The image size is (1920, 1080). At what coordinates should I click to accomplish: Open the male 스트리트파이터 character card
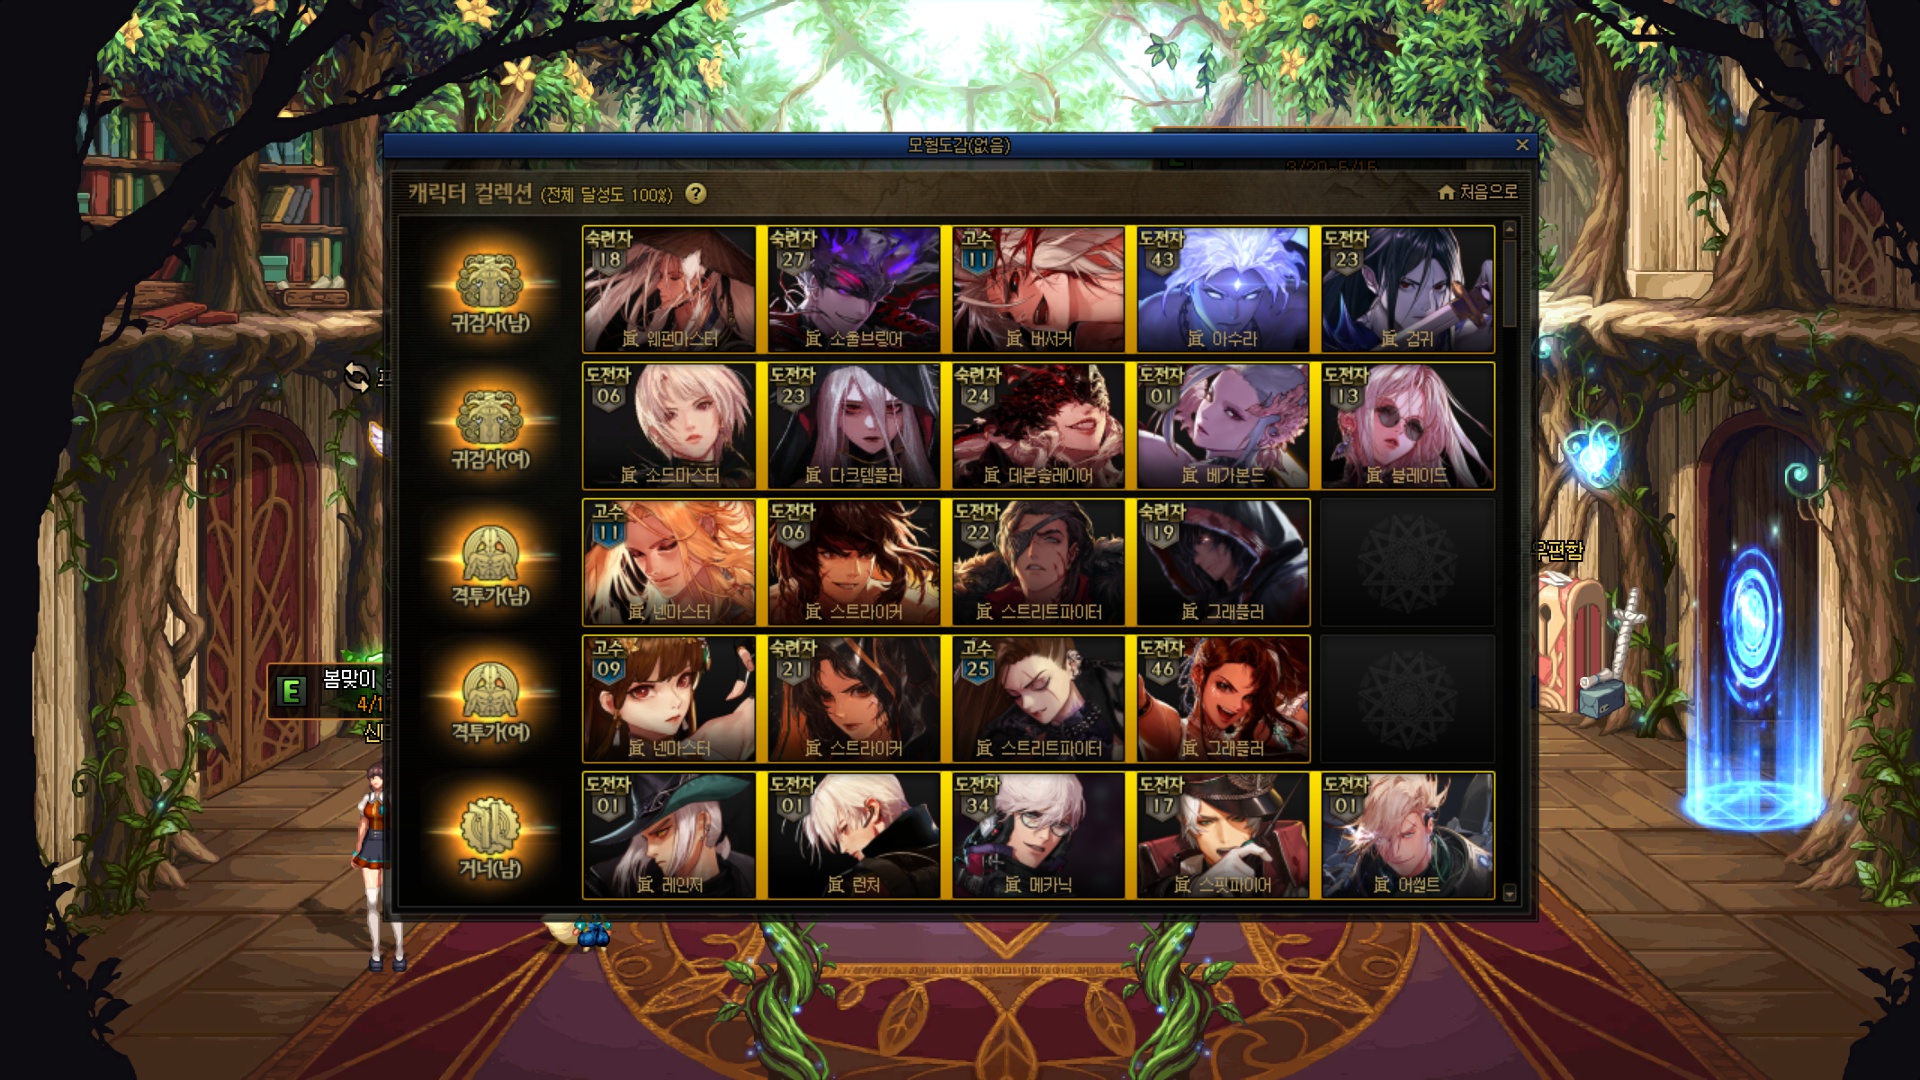tap(1038, 562)
